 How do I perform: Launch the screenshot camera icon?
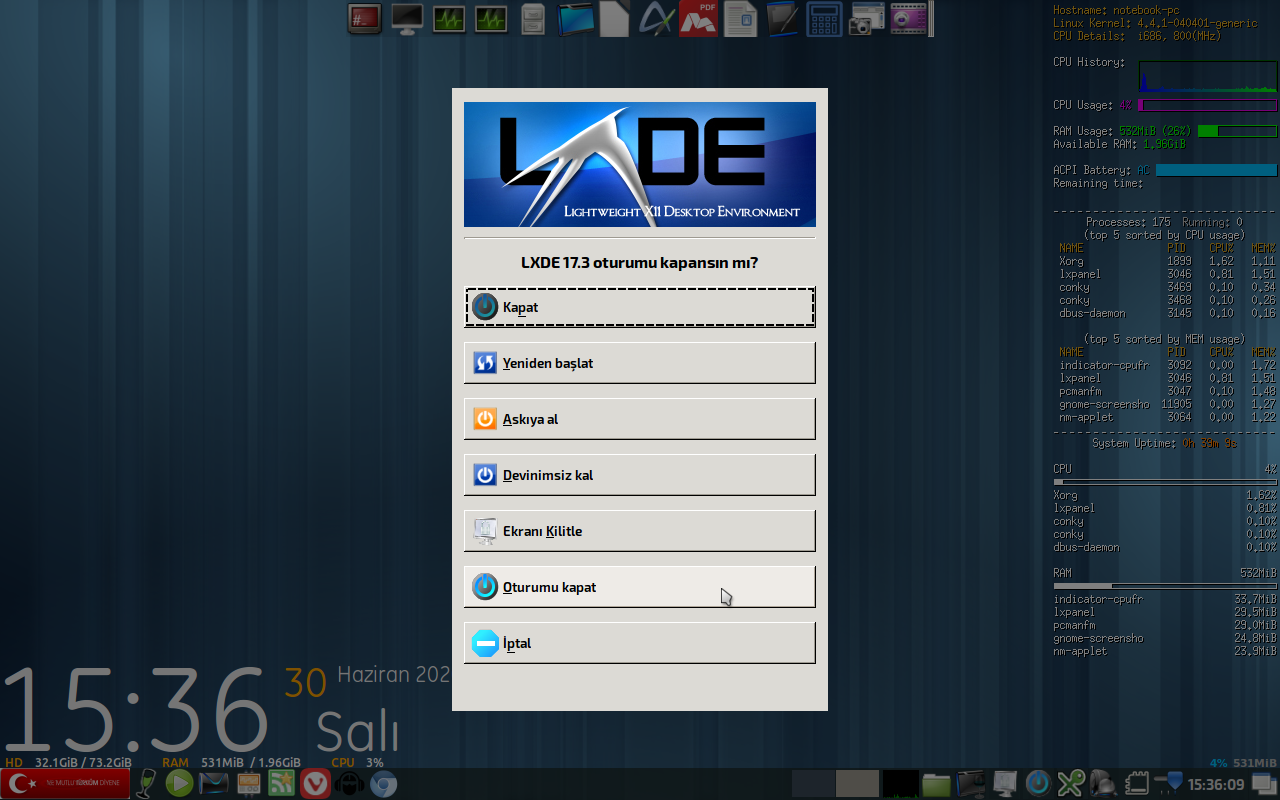click(866, 18)
